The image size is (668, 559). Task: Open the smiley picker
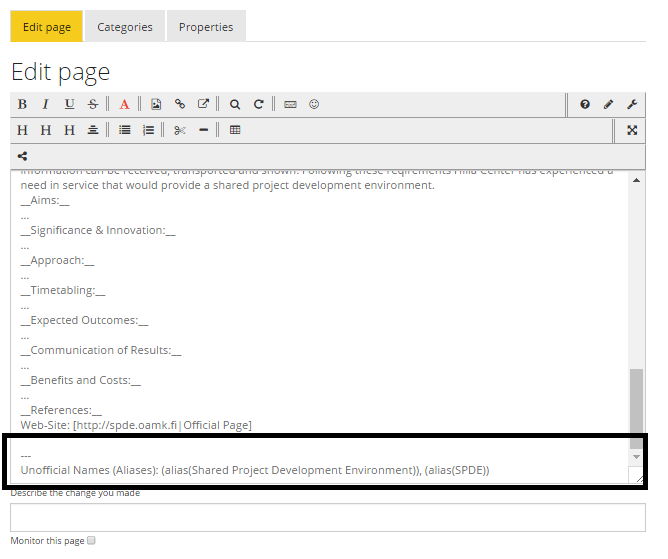[x=314, y=104]
